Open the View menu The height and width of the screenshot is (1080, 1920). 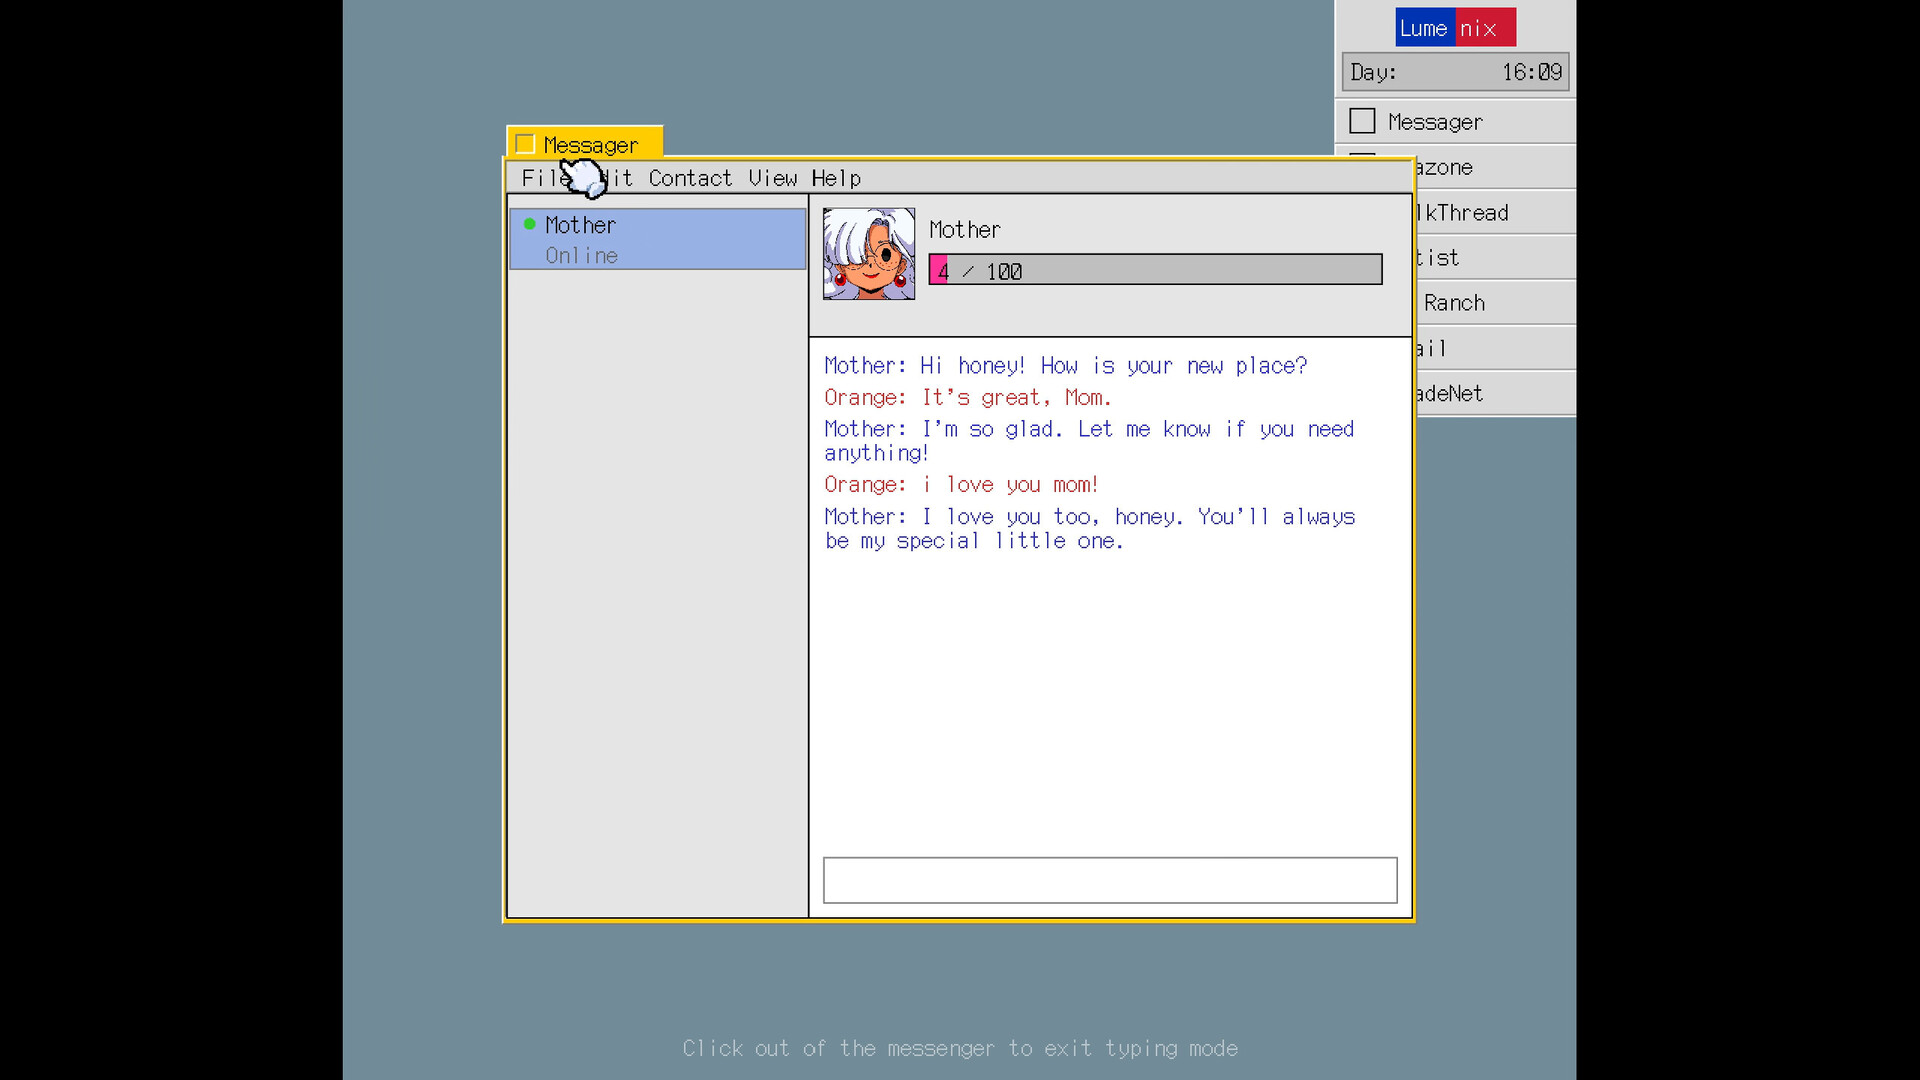[772, 178]
